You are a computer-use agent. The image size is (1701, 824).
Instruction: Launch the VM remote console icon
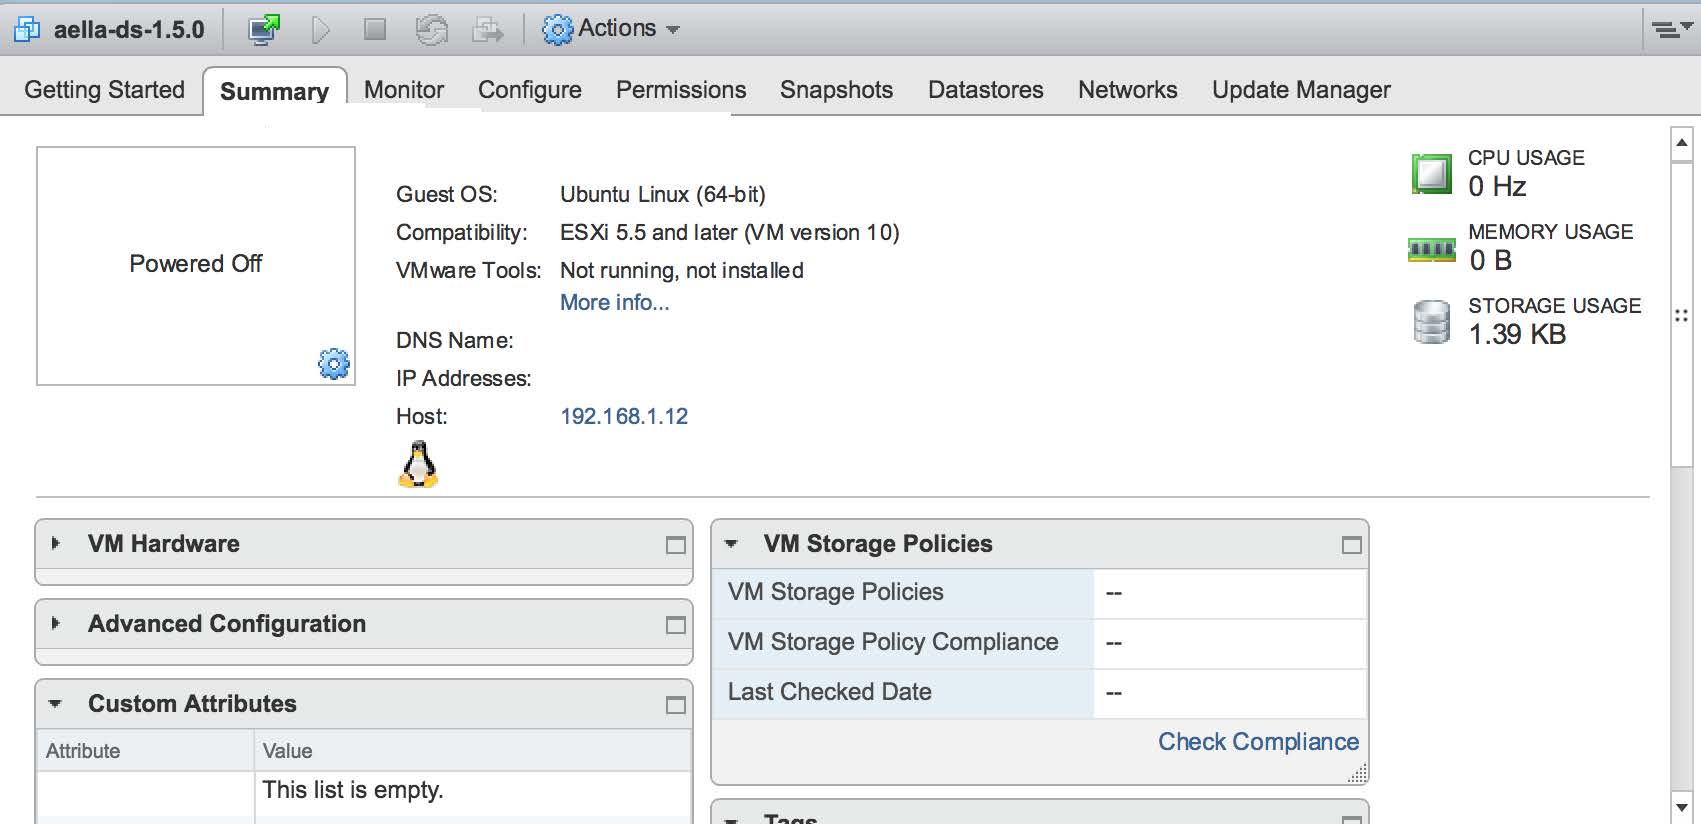click(x=264, y=30)
